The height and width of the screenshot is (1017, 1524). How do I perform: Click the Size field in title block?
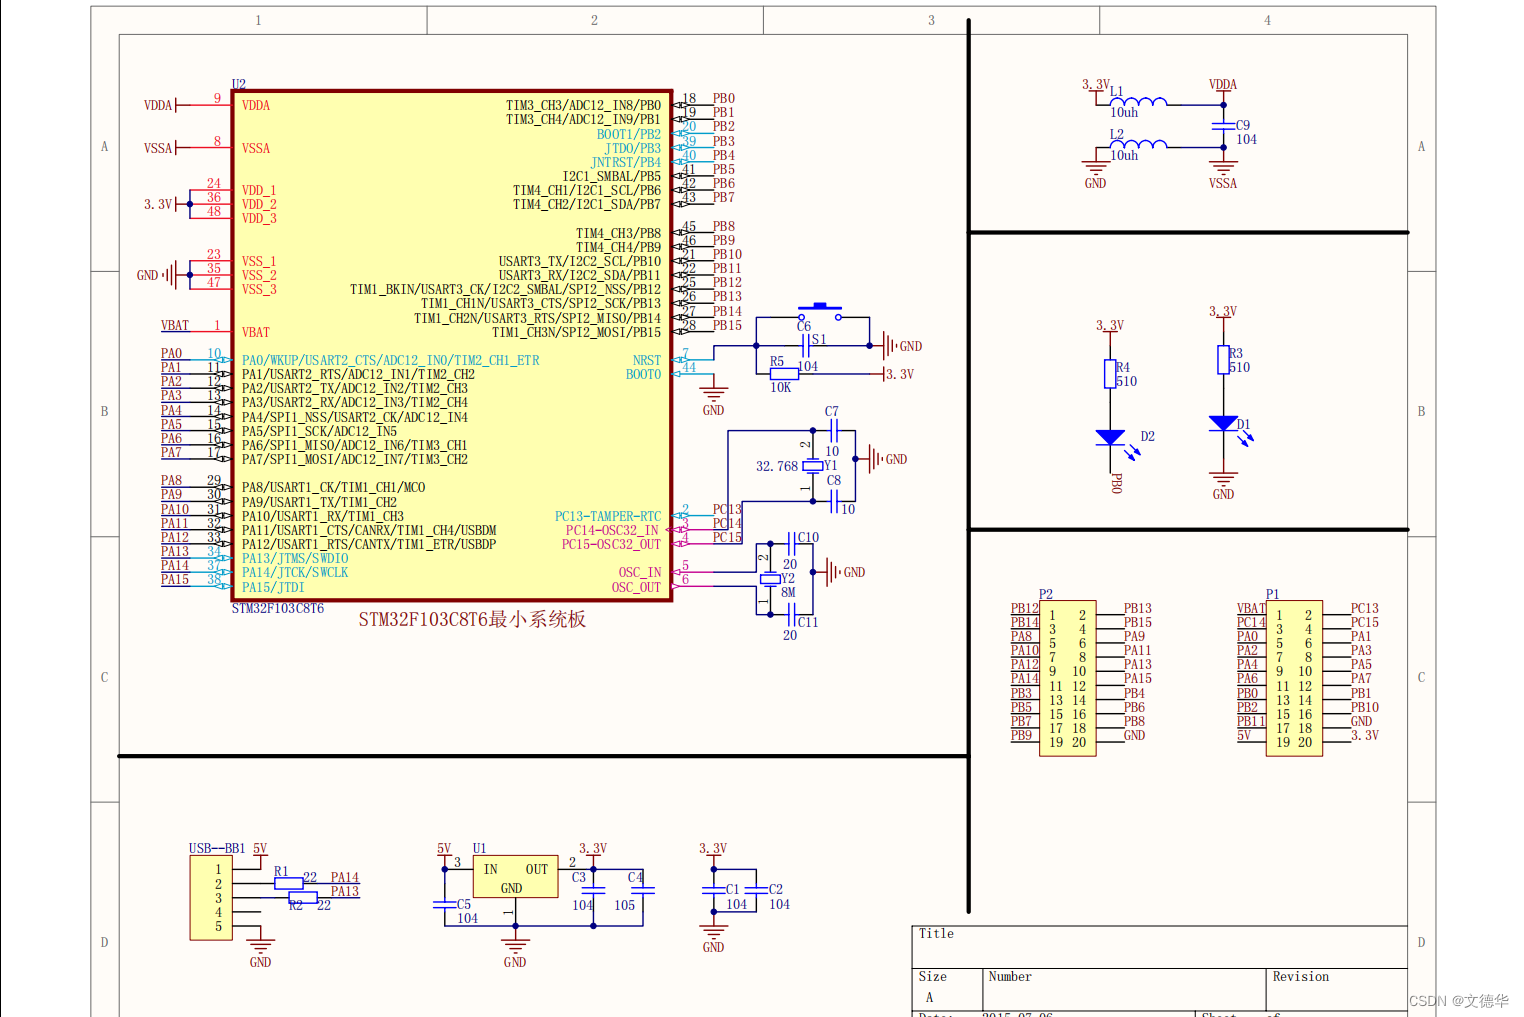(947, 989)
